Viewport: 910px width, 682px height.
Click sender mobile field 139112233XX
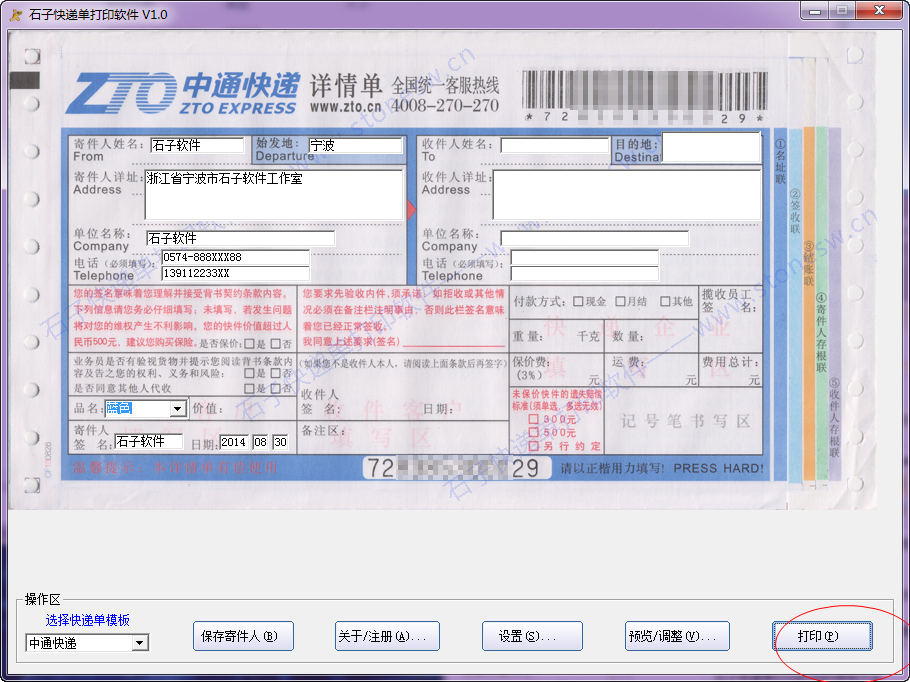click(235, 273)
